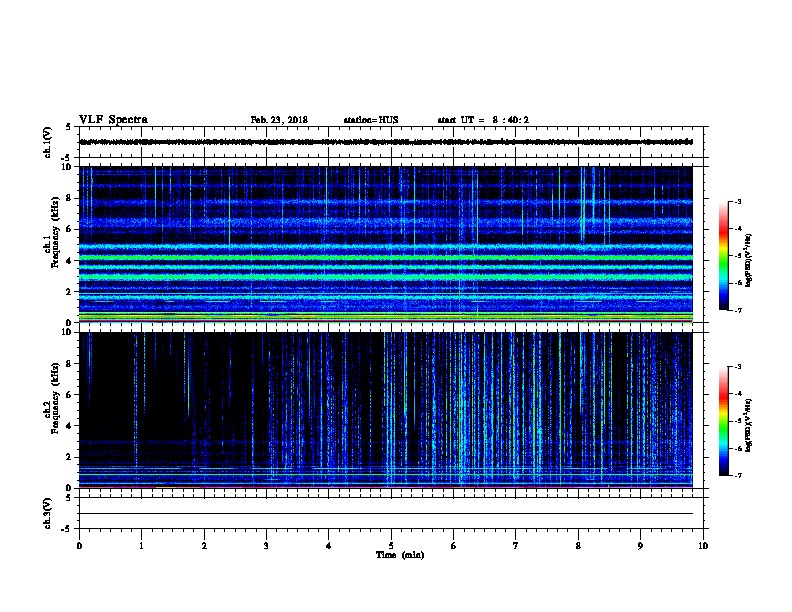Click the "ch.1(V)" waveform axis label
Screen dimensions: 792x612
pos(48,142)
